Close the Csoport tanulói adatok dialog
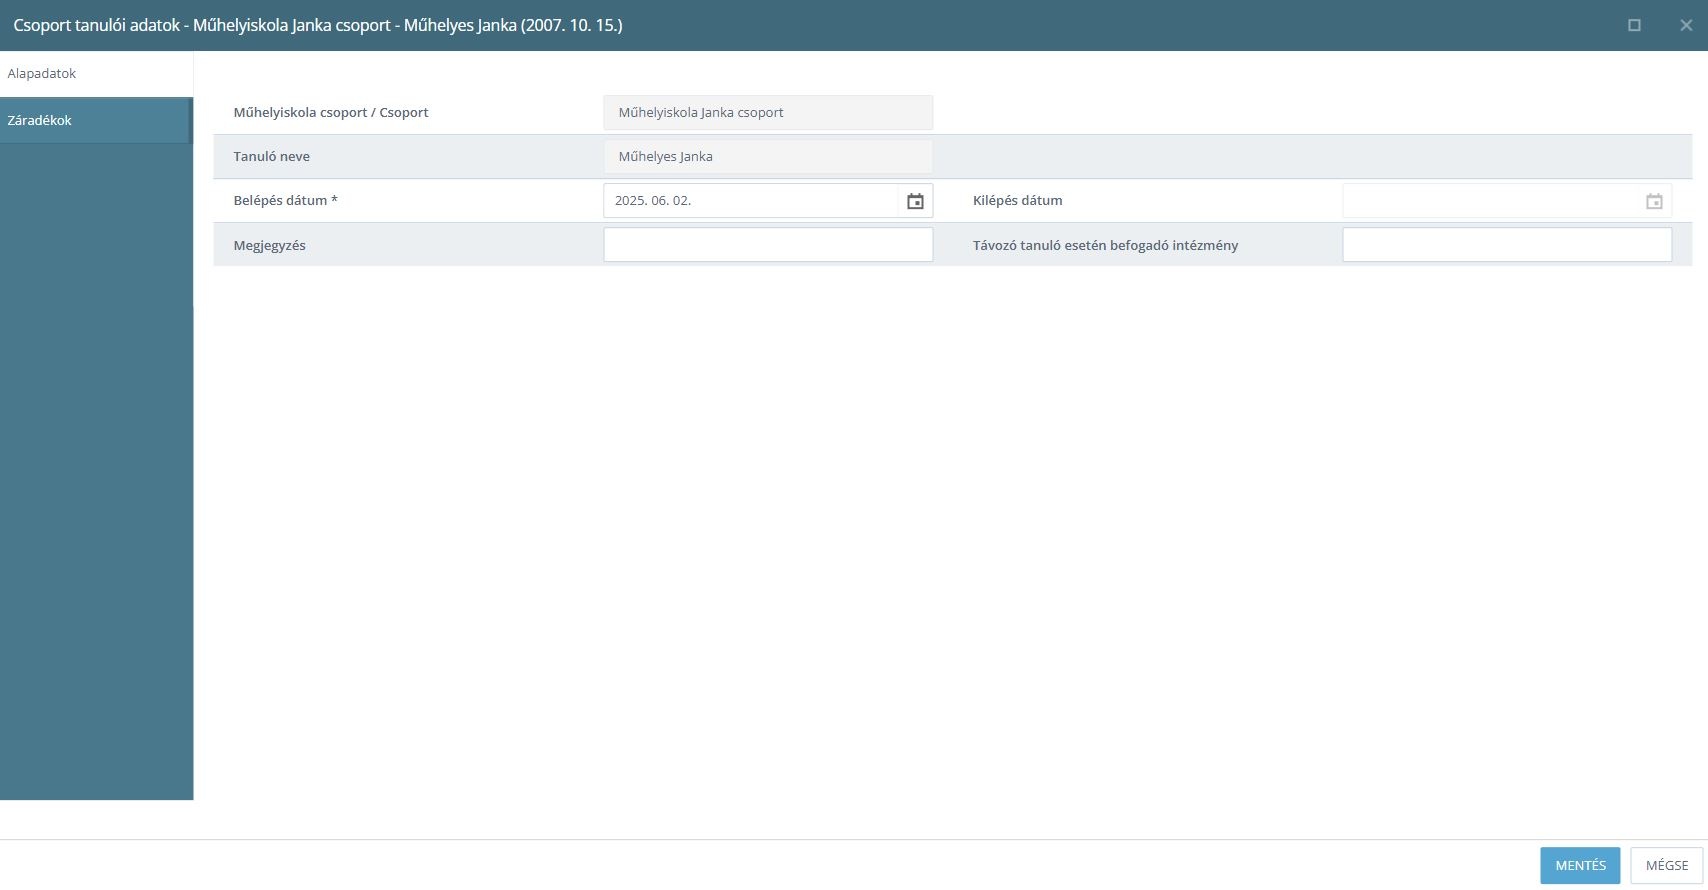The width and height of the screenshot is (1708, 890). coord(1686,25)
